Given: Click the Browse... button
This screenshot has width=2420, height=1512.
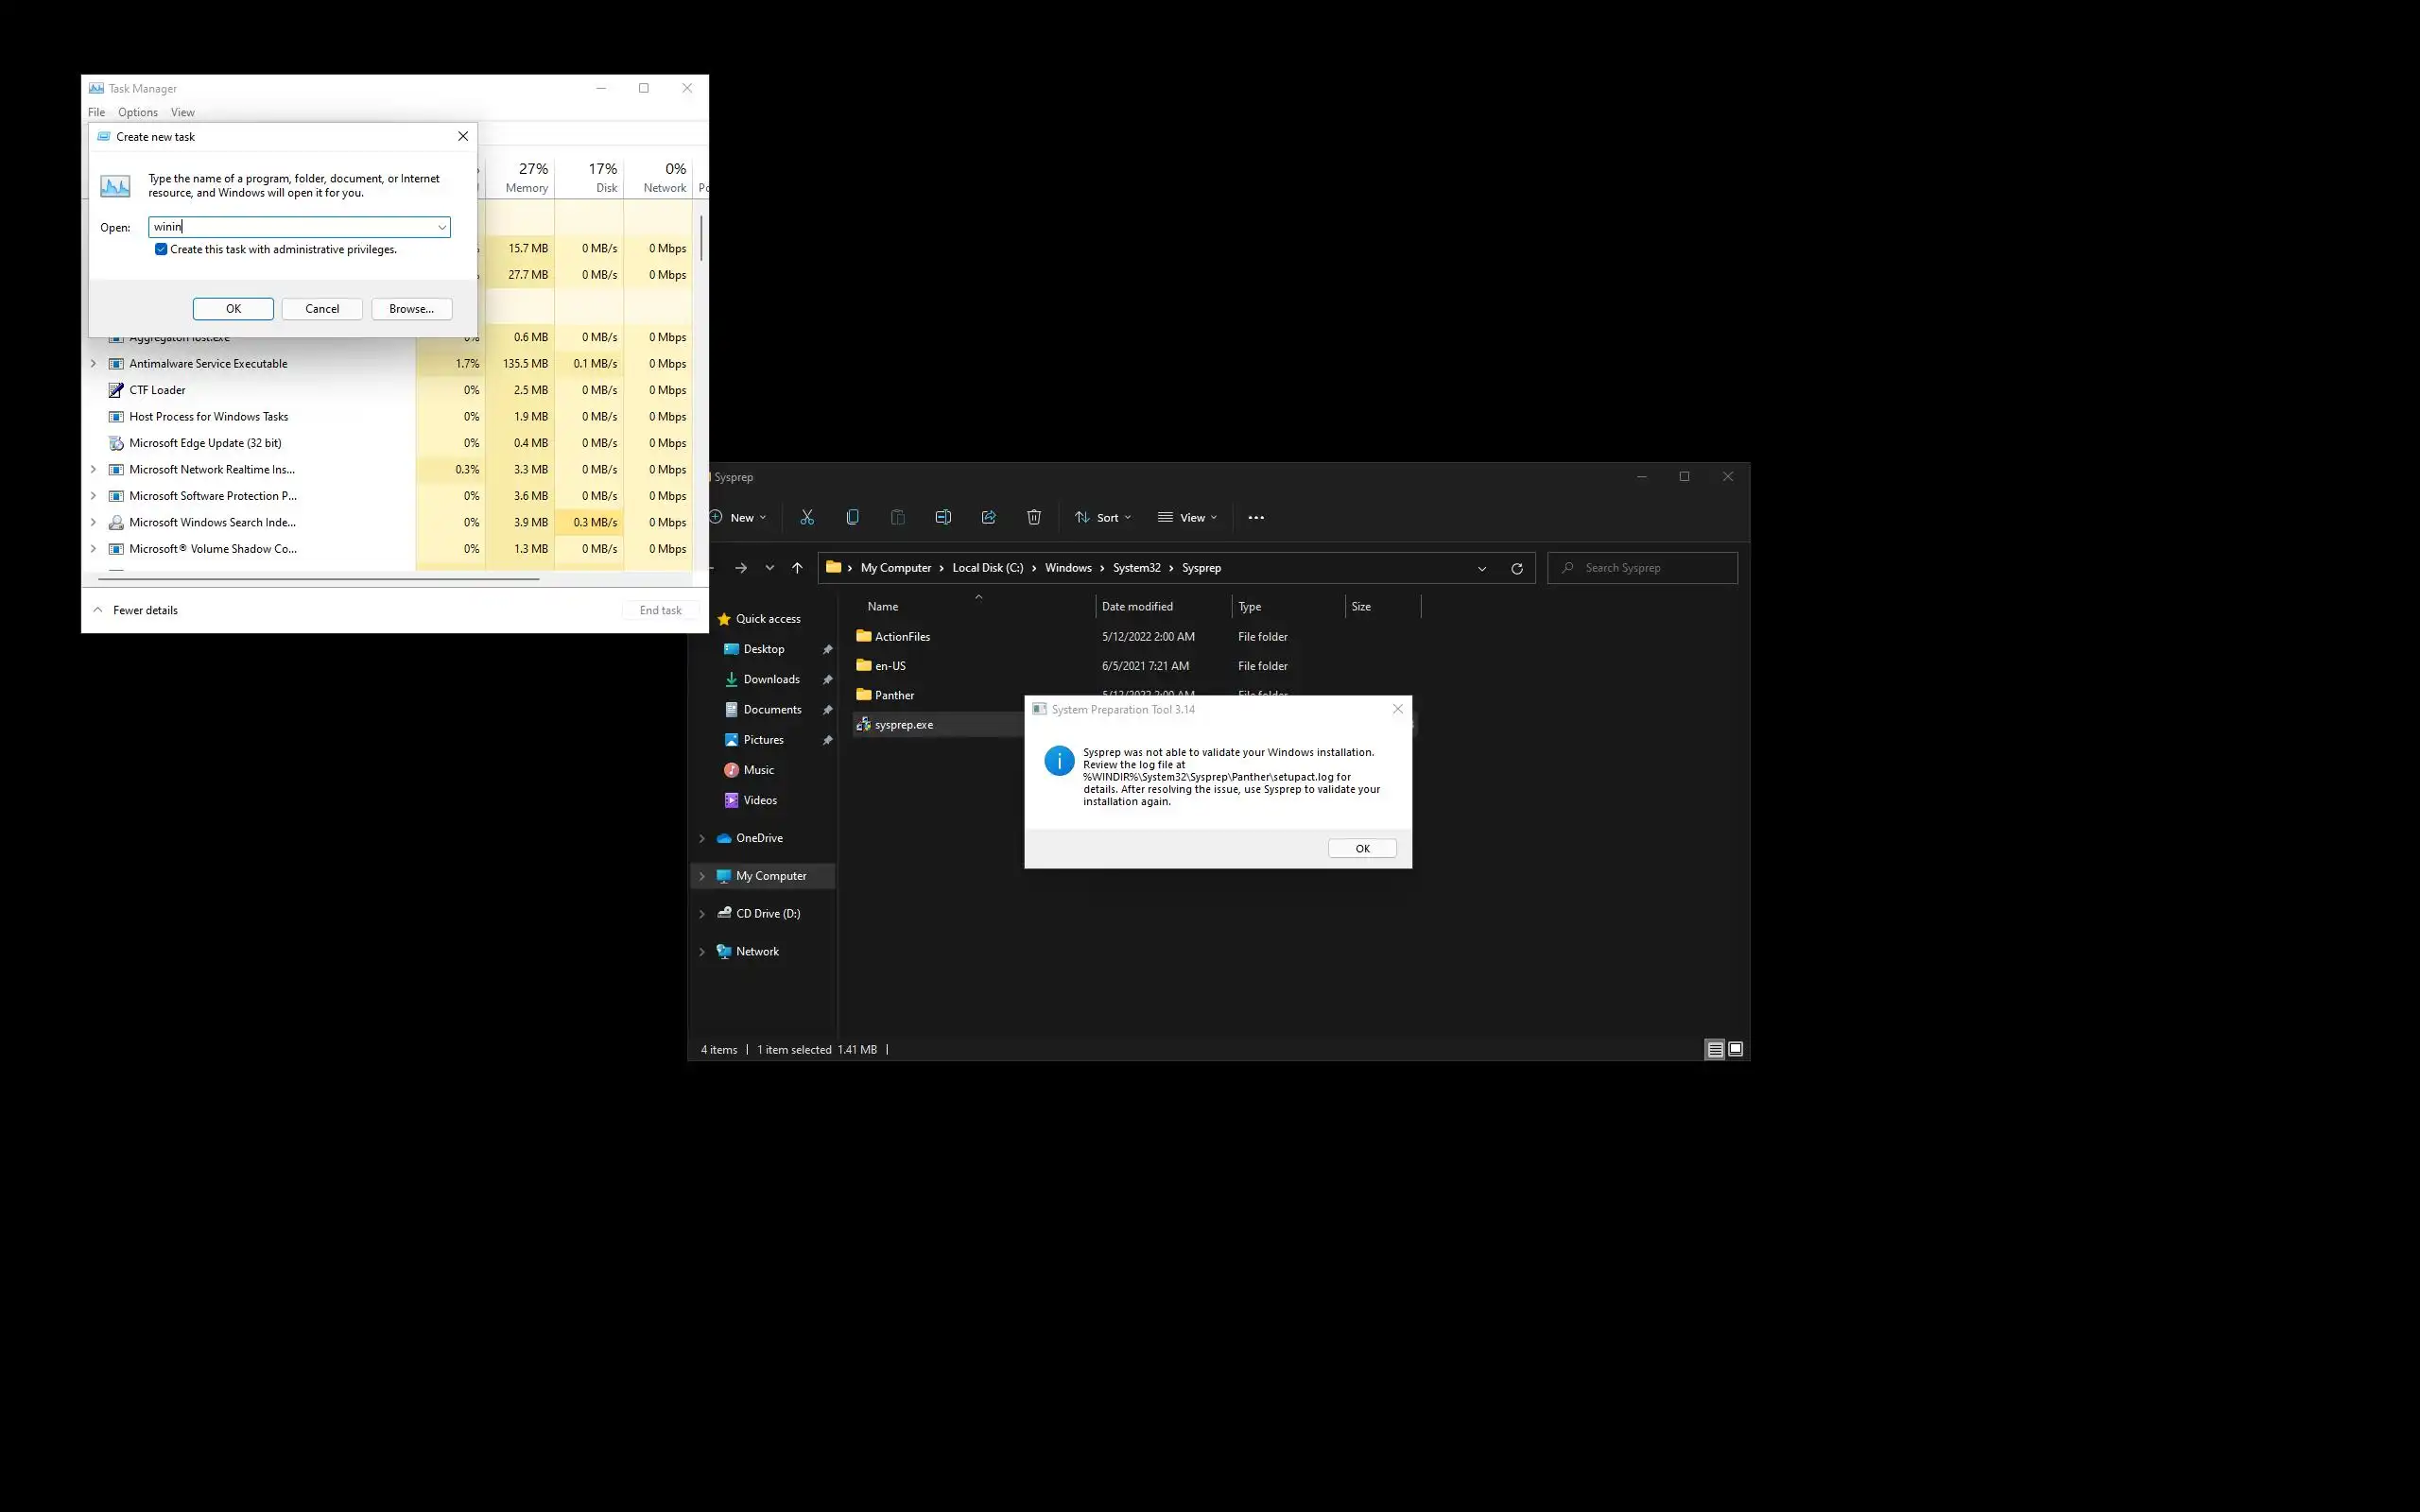Looking at the screenshot, I should (411, 309).
